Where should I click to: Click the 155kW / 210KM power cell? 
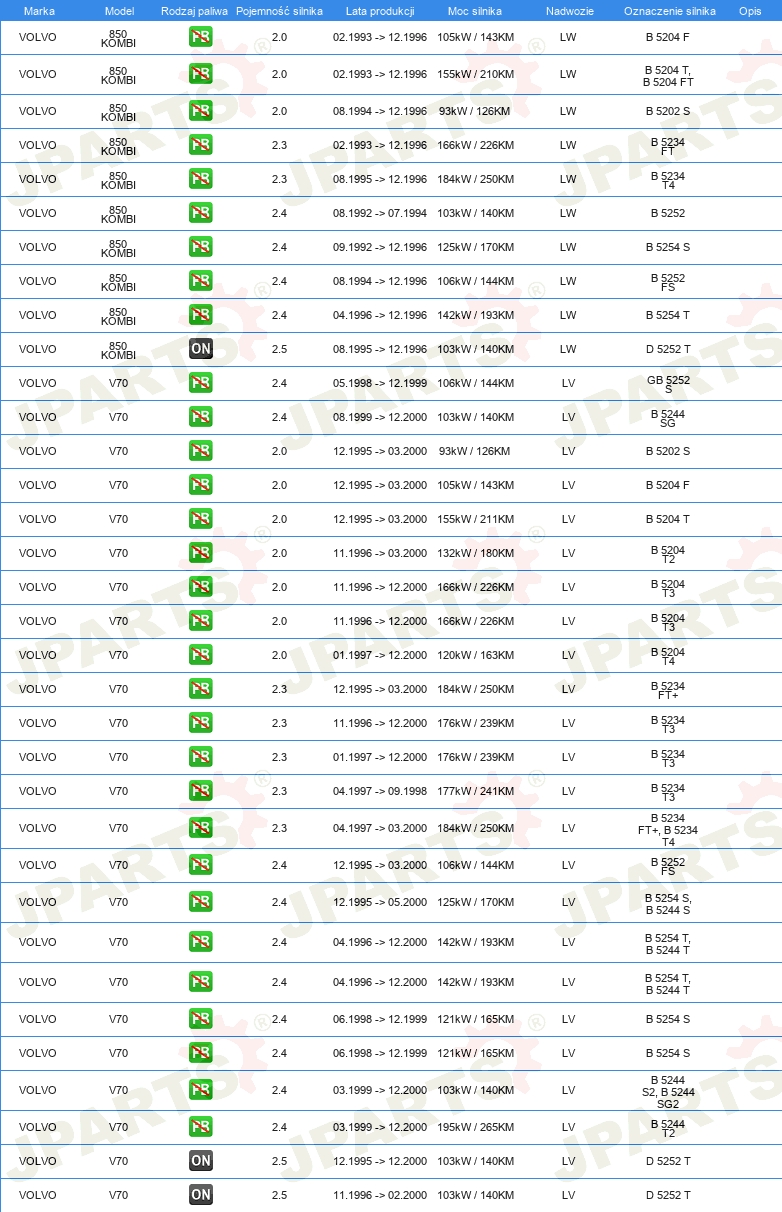click(x=475, y=75)
